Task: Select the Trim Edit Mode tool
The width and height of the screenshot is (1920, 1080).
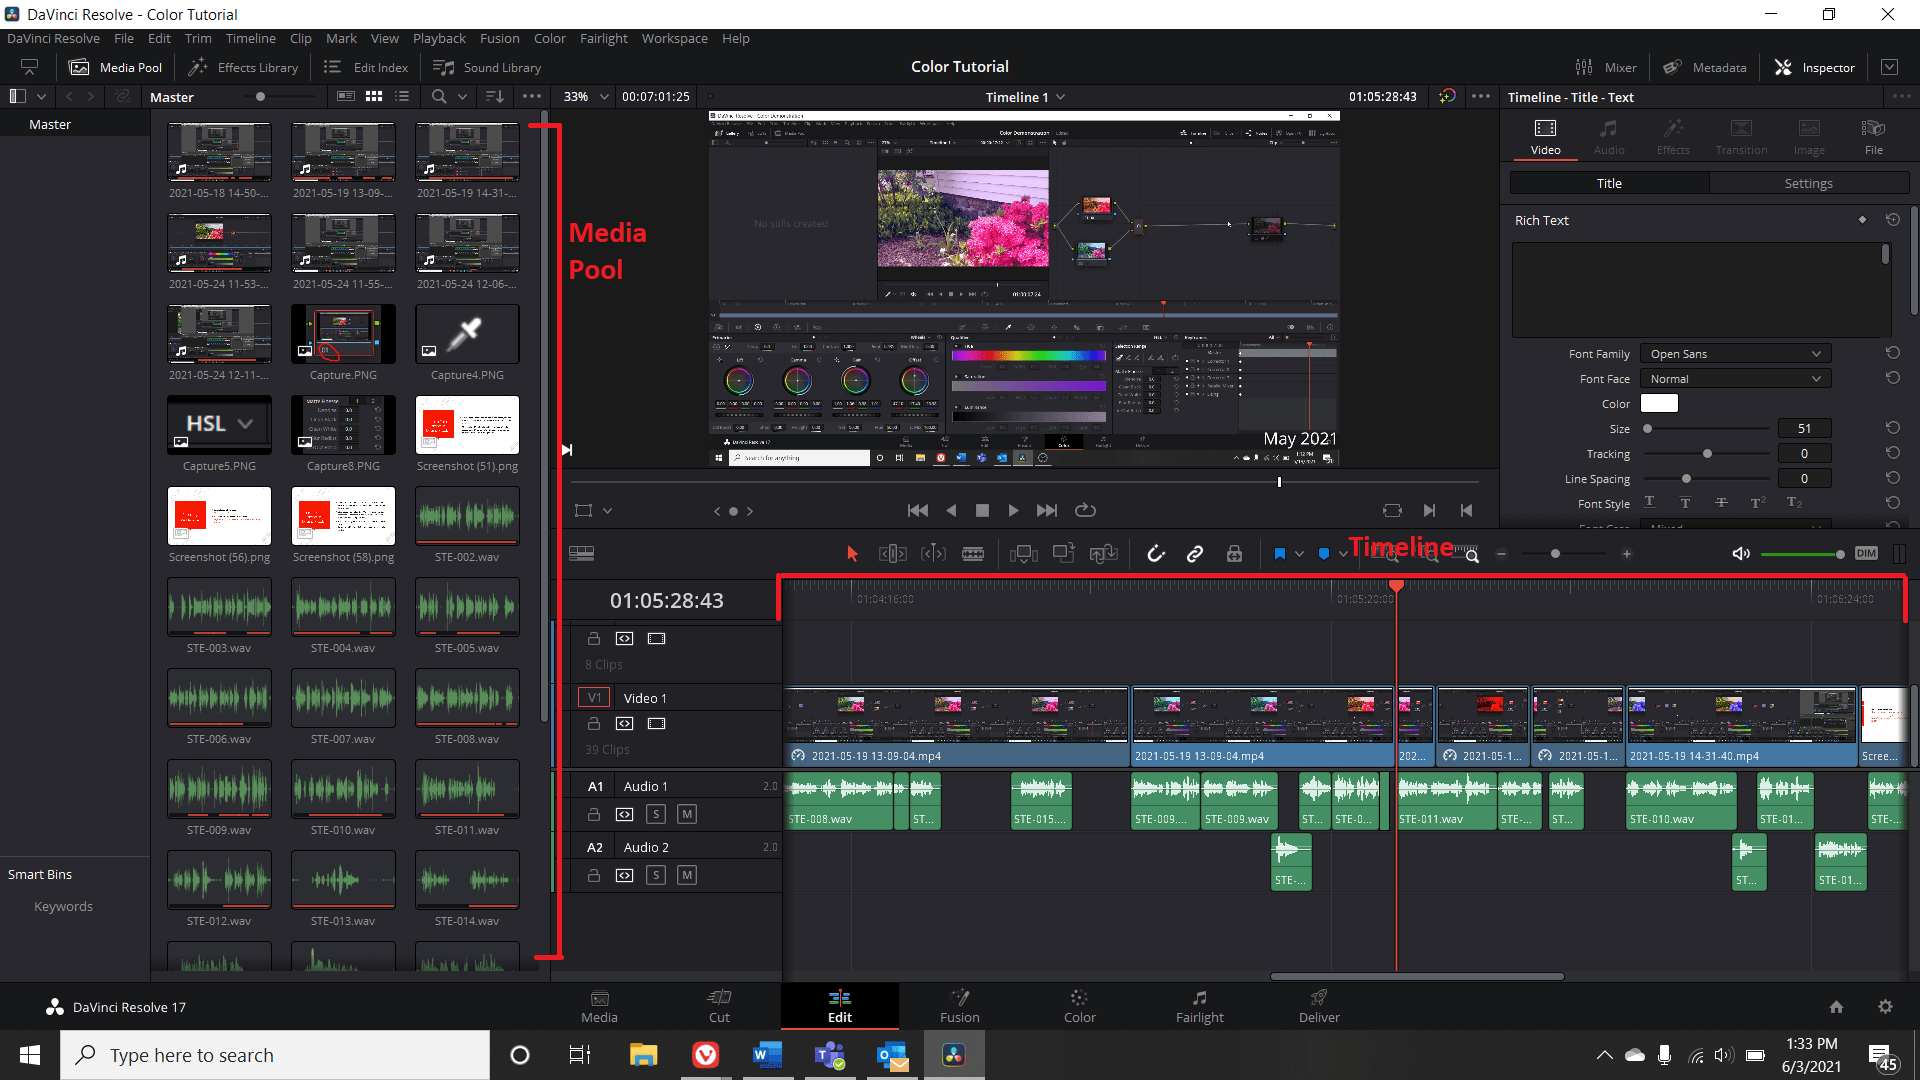Action: (x=893, y=553)
